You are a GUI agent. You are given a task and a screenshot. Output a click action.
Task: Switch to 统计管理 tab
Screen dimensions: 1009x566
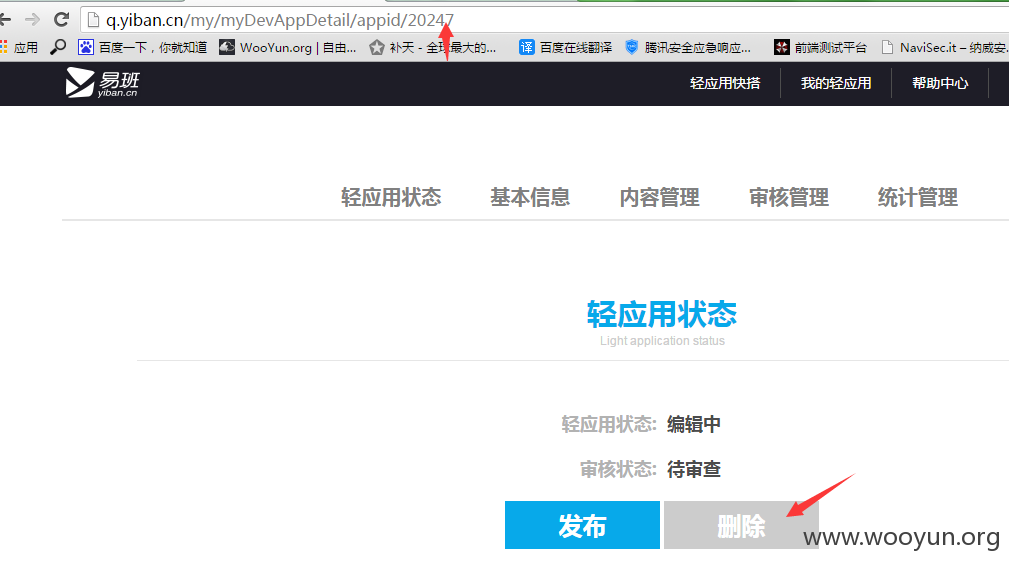click(x=918, y=197)
